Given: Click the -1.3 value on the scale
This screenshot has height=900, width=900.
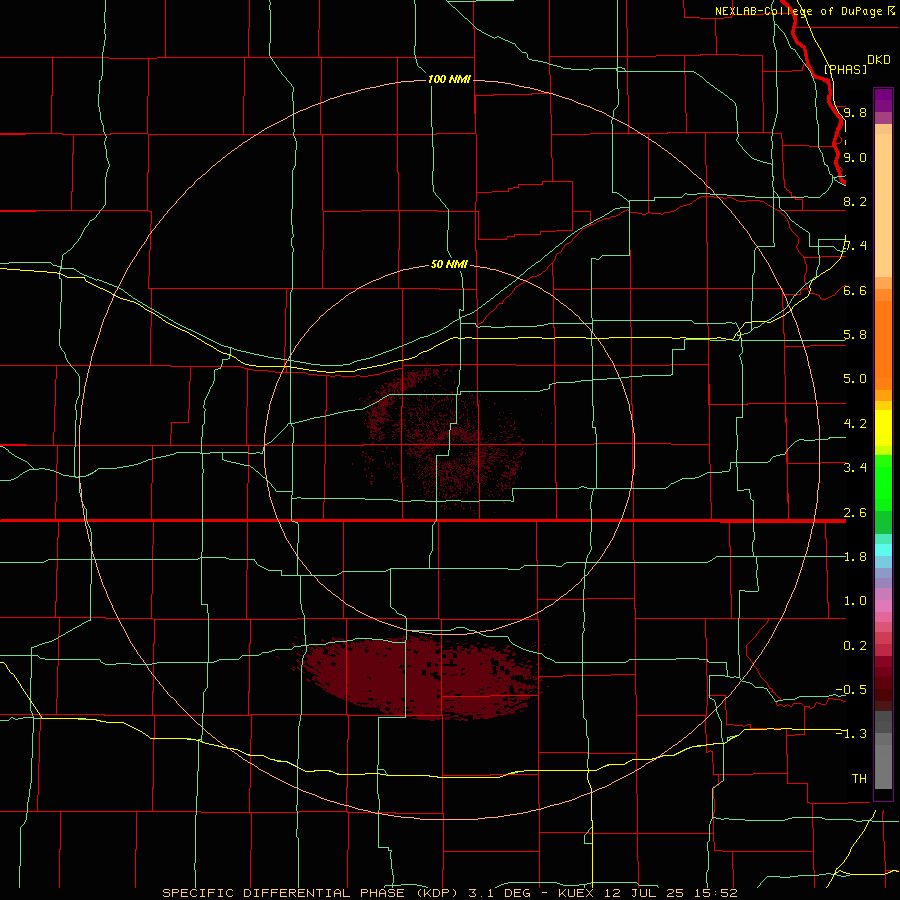Looking at the screenshot, I should (851, 734).
